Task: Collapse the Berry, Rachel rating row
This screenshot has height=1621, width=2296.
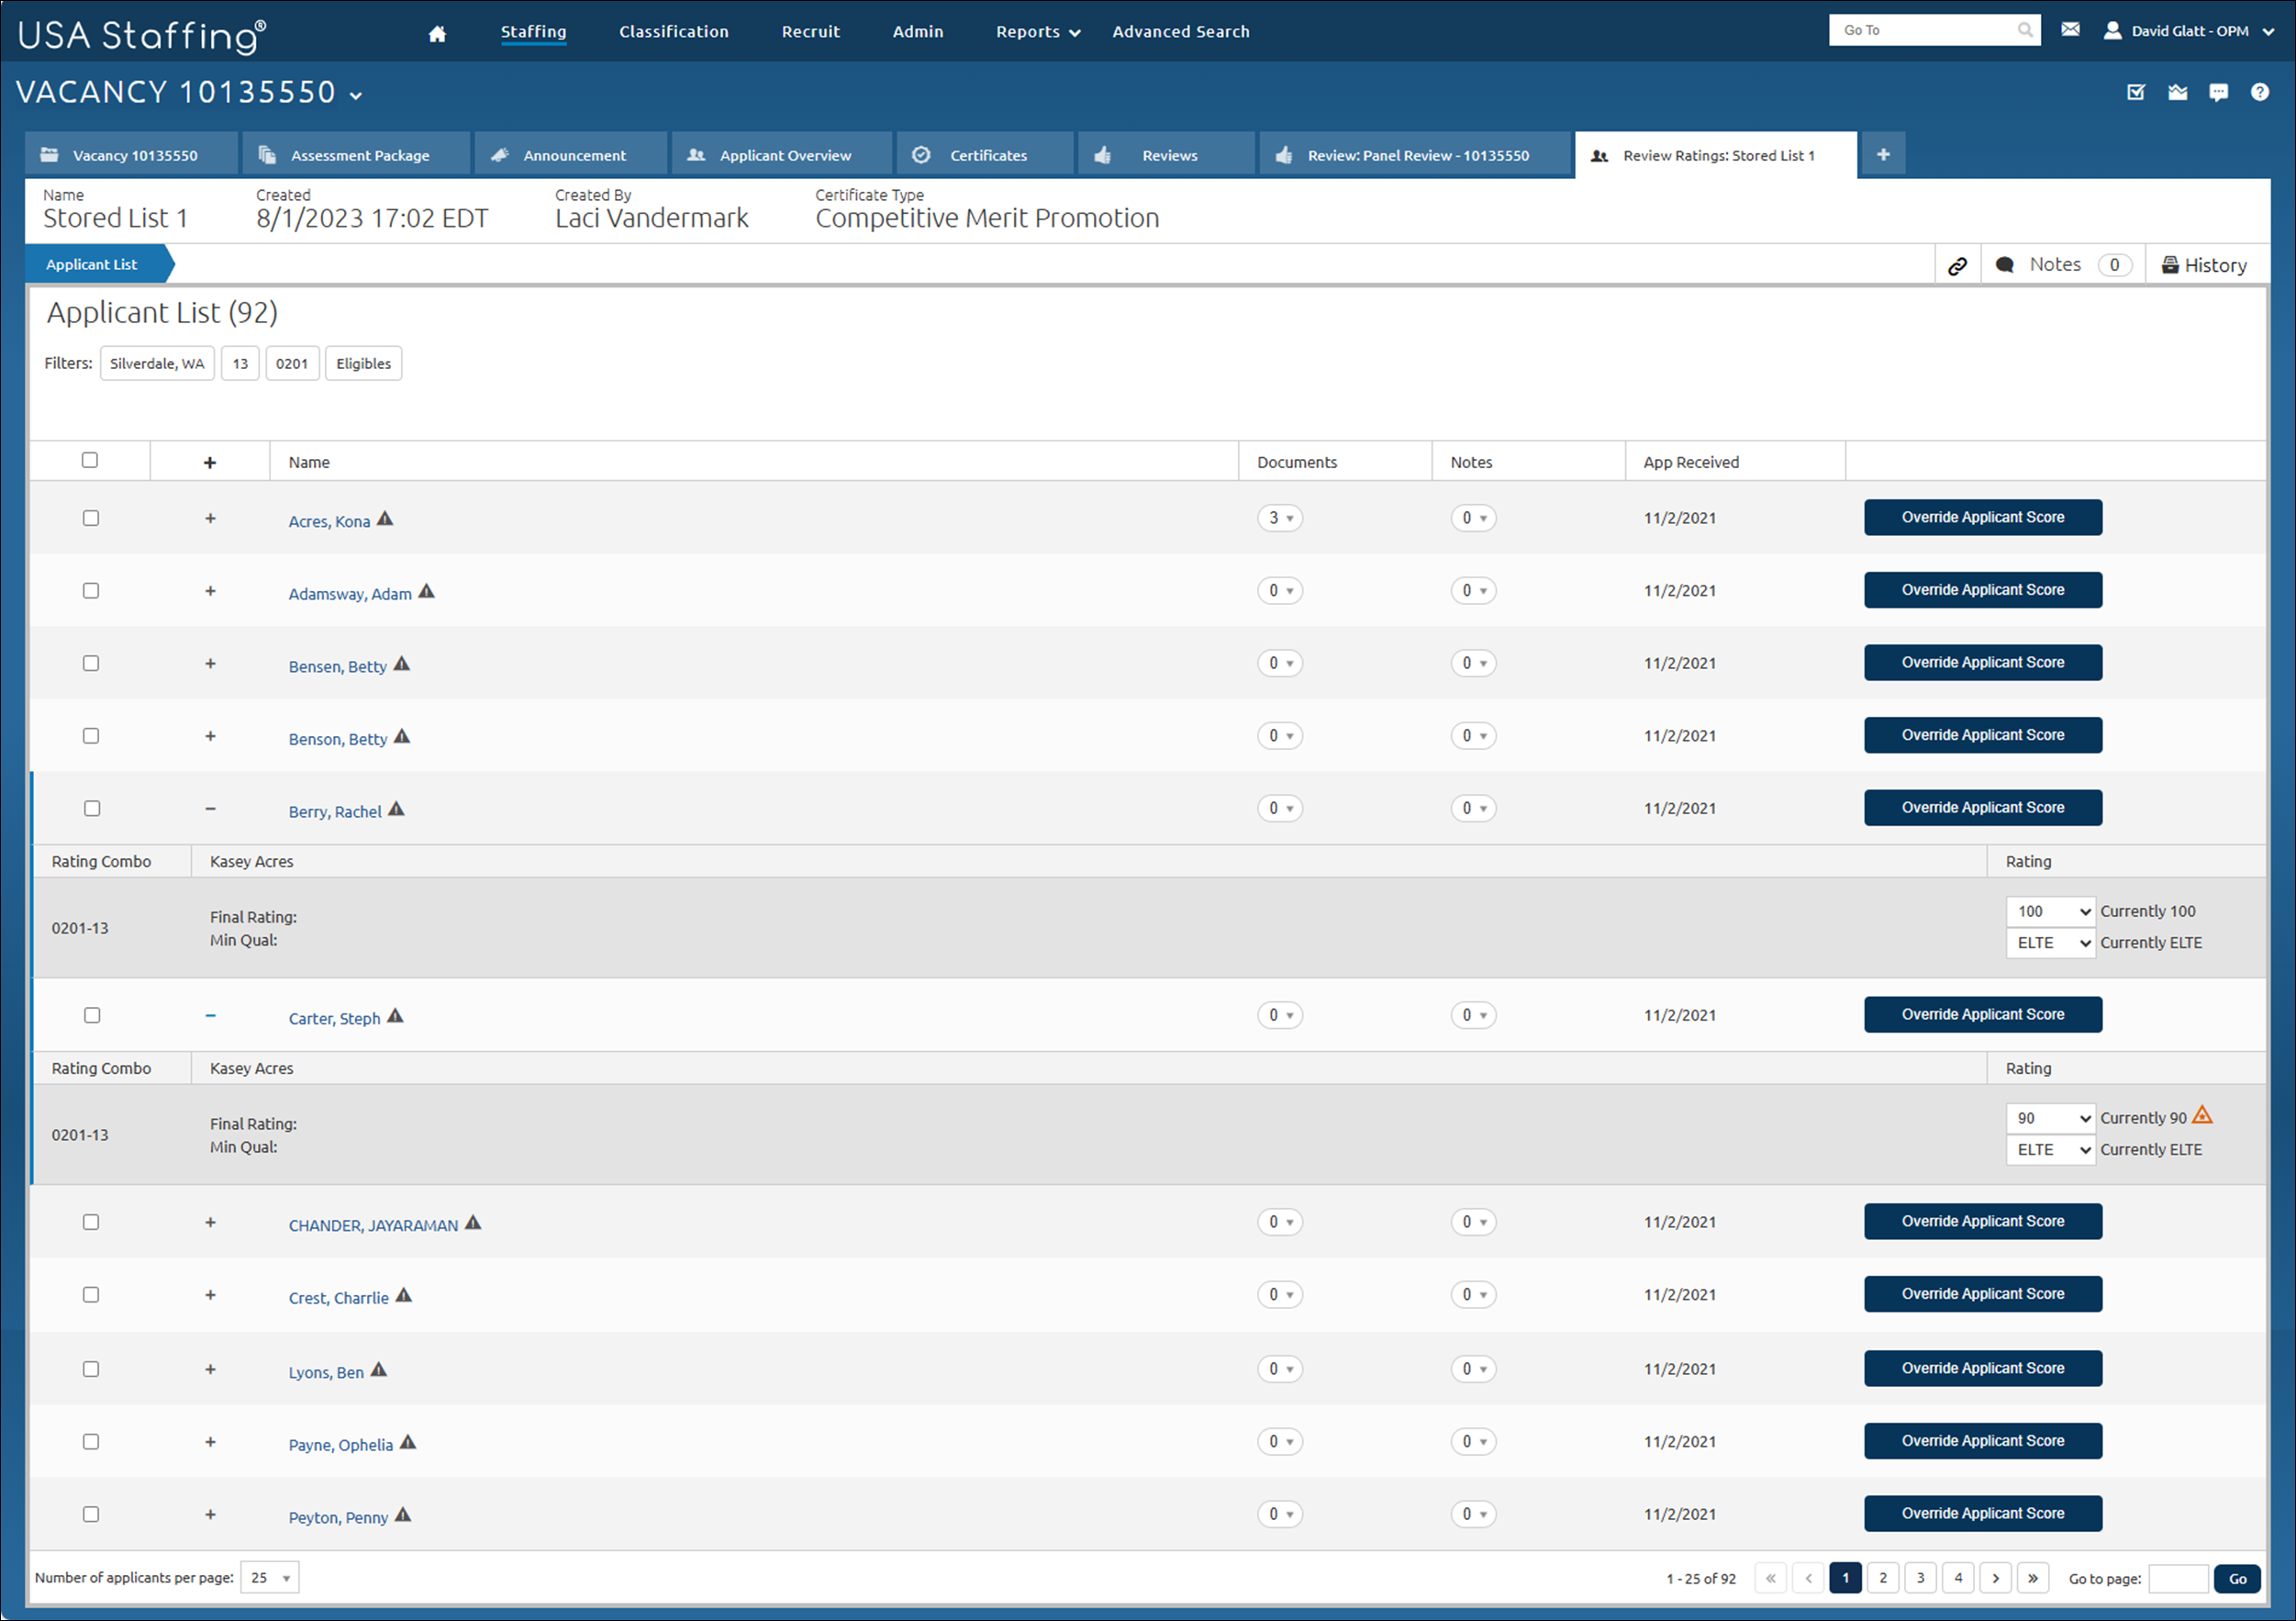Action: [210, 808]
